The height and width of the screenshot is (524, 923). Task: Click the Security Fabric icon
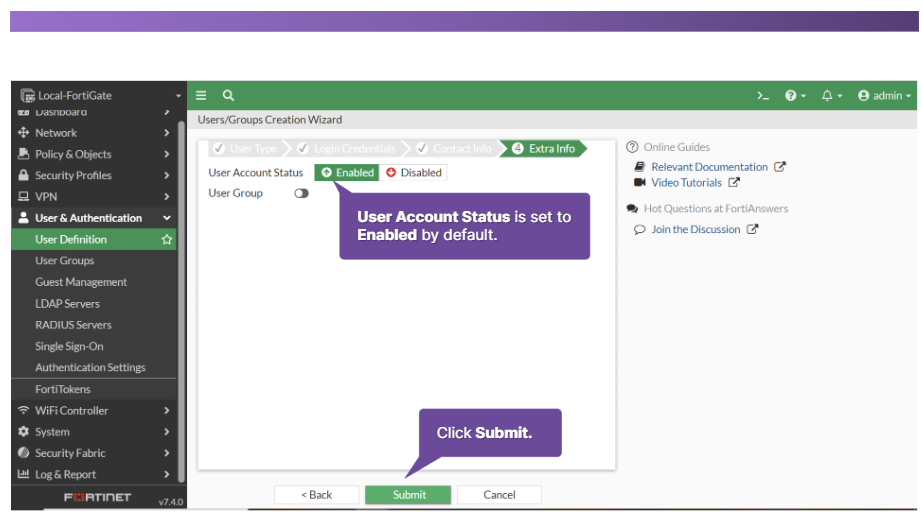coord(24,453)
